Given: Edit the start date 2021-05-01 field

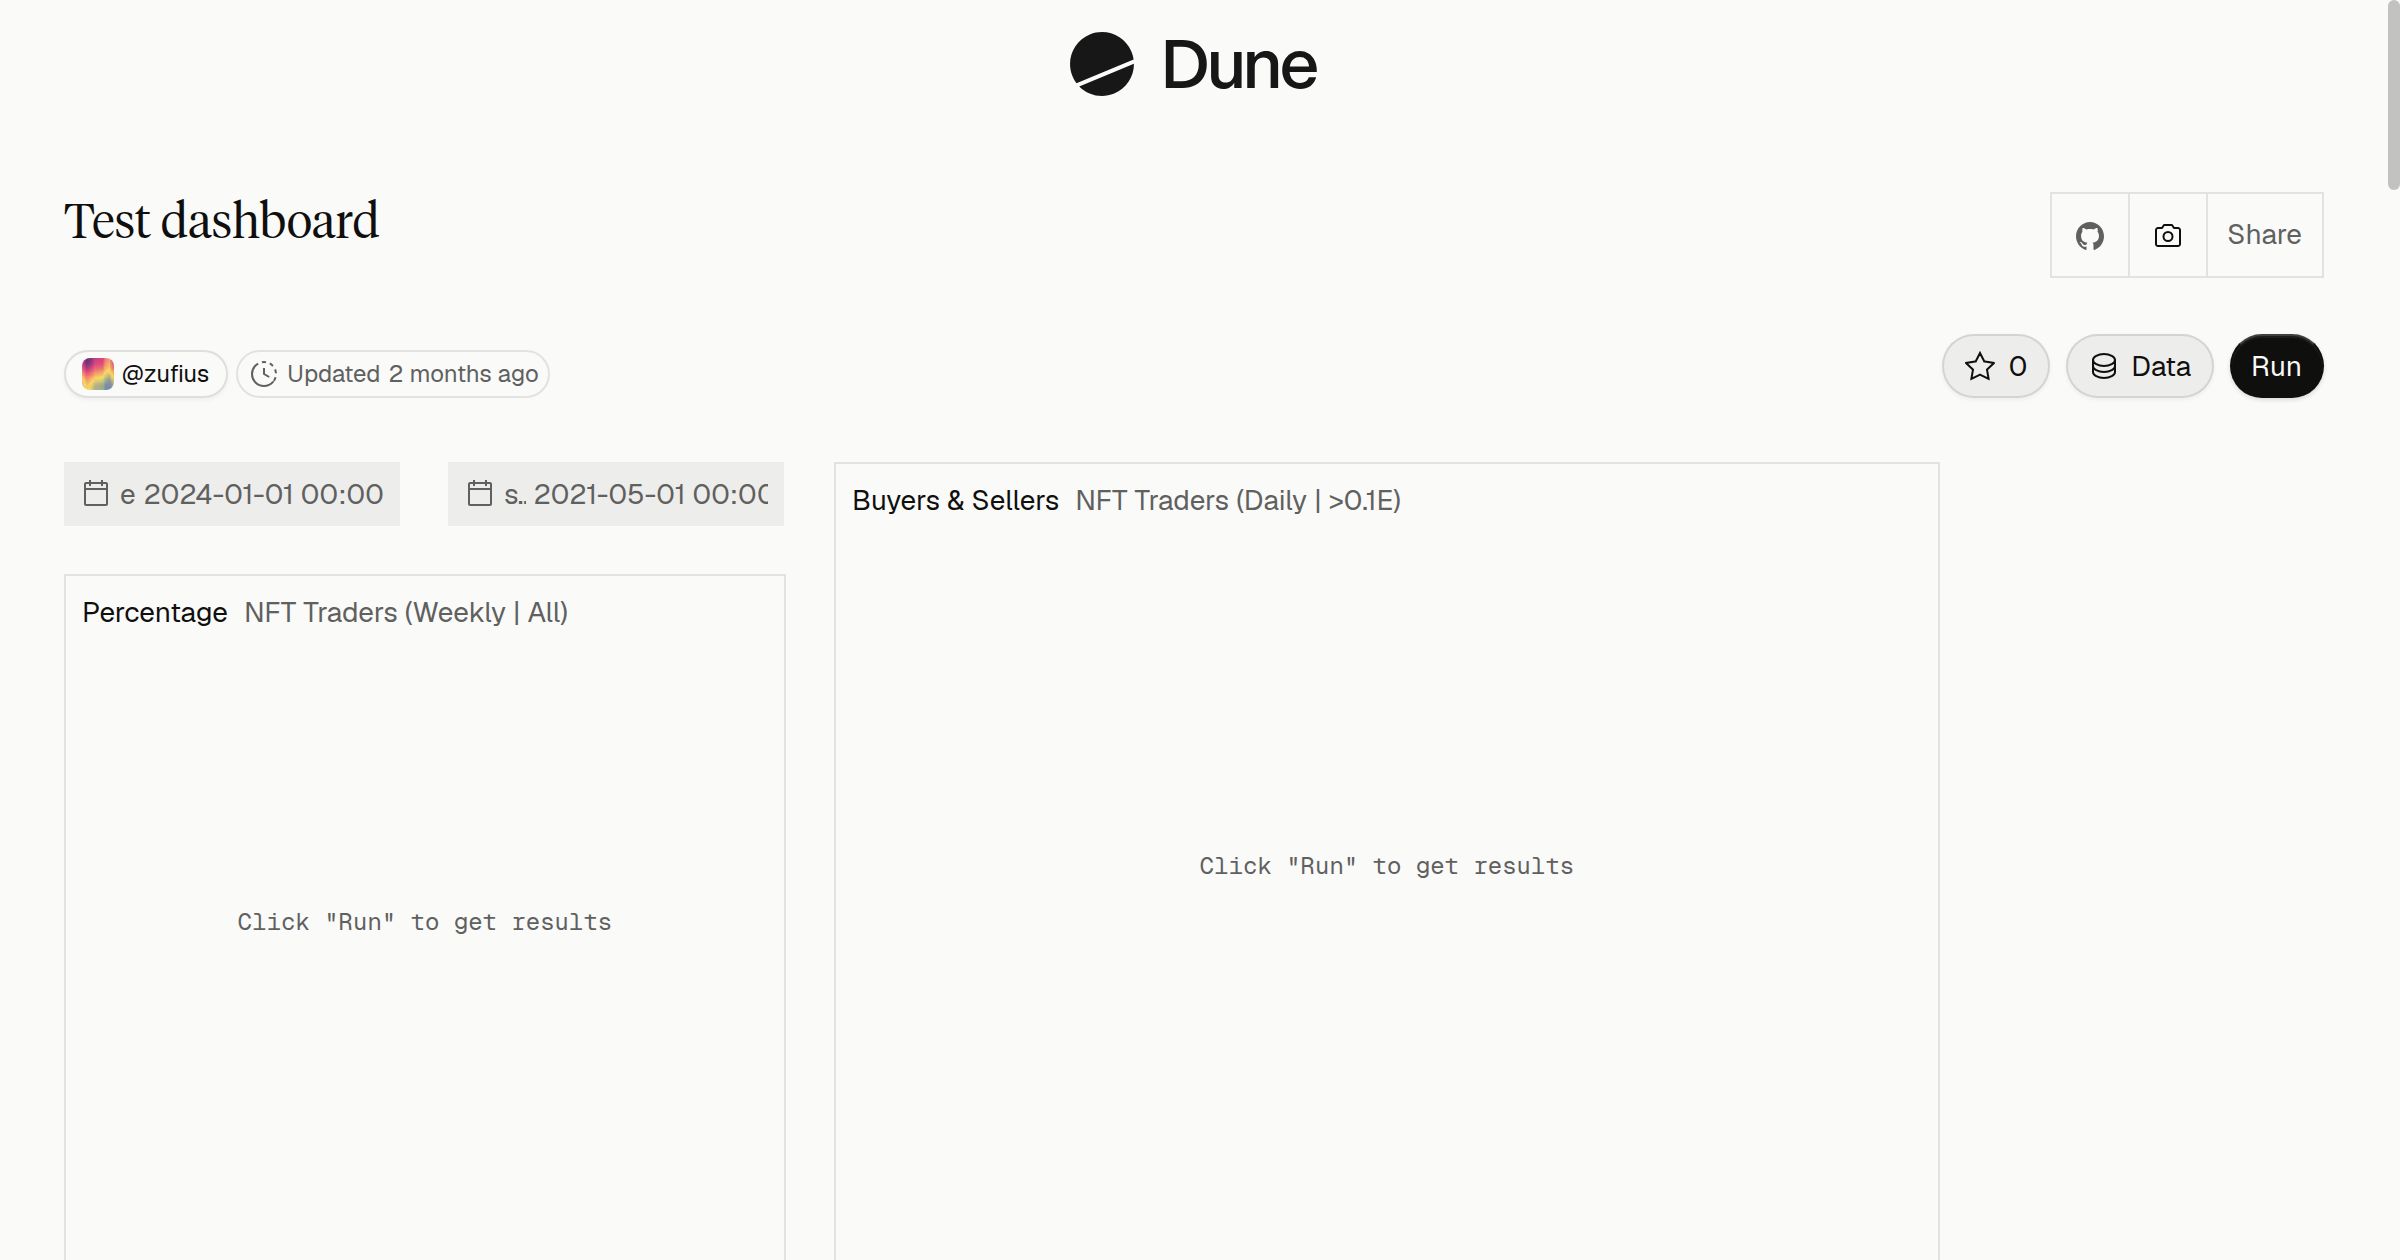Looking at the screenshot, I should point(616,494).
